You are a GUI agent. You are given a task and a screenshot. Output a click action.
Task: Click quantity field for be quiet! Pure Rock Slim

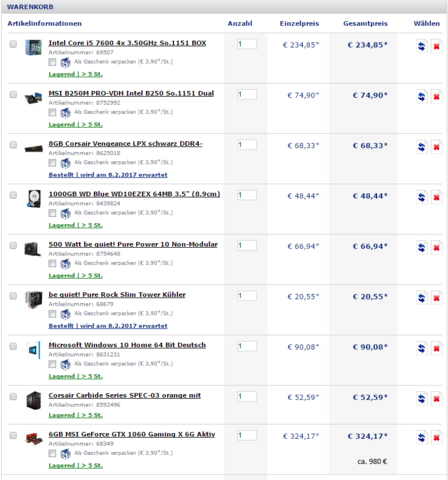click(247, 296)
